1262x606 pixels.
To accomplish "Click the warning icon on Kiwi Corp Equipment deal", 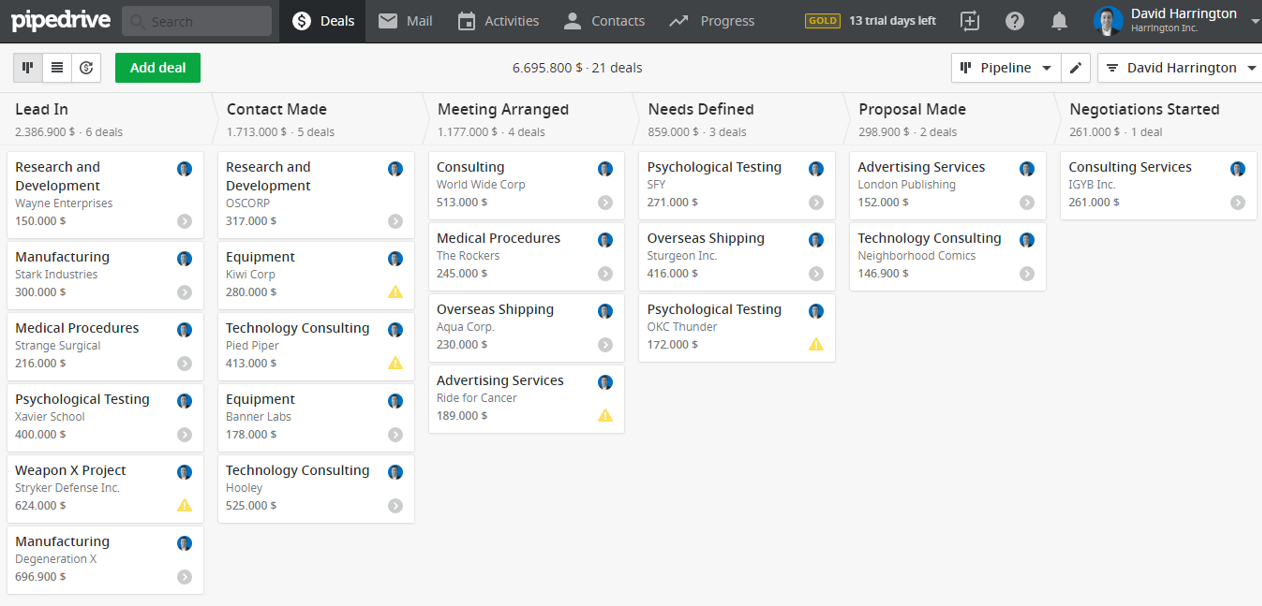I will click(x=395, y=292).
